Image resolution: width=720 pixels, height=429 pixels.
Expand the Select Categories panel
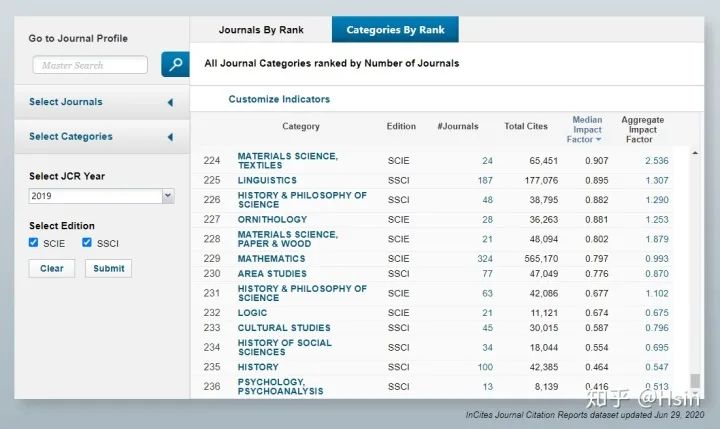[101, 137]
